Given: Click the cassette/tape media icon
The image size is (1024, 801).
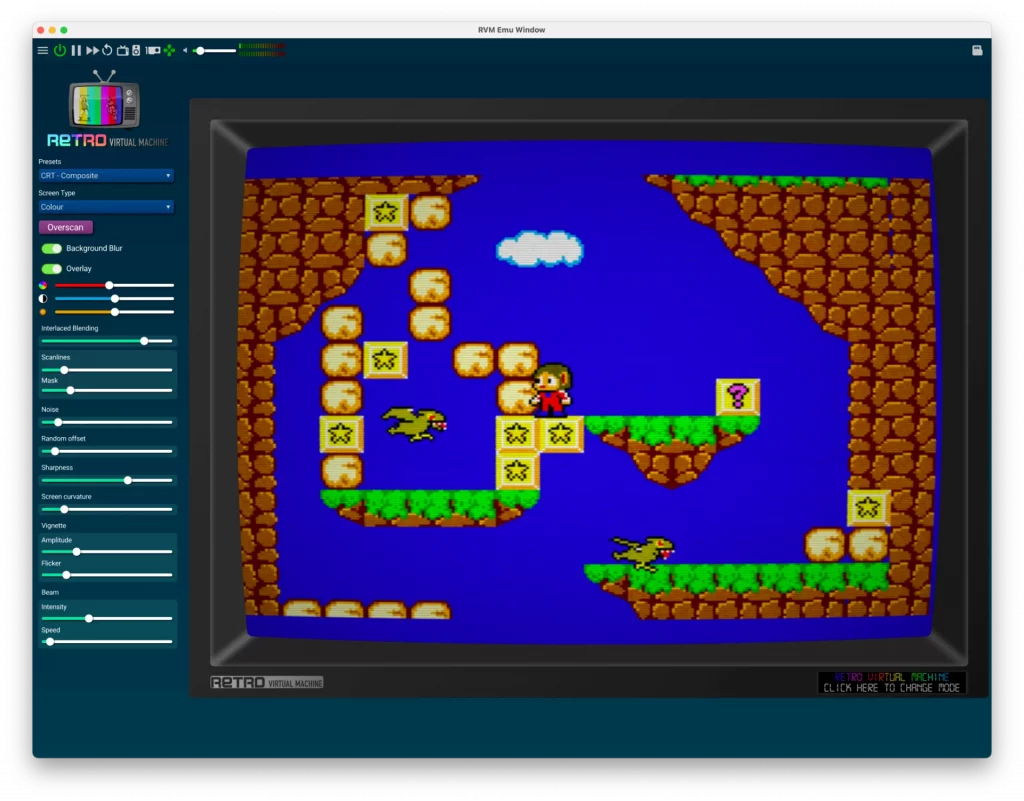Looking at the screenshot, I should pos(153,50).
